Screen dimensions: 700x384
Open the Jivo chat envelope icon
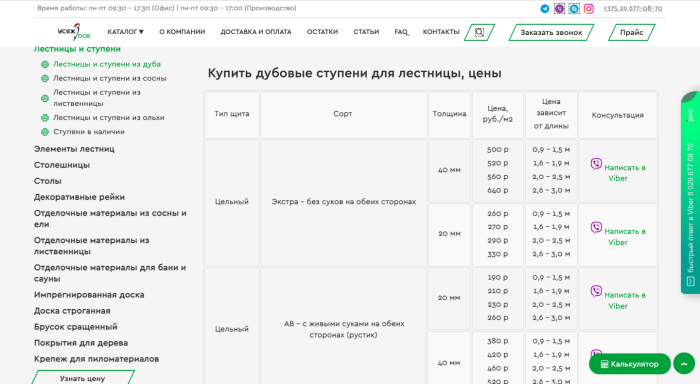click(691, 281)
